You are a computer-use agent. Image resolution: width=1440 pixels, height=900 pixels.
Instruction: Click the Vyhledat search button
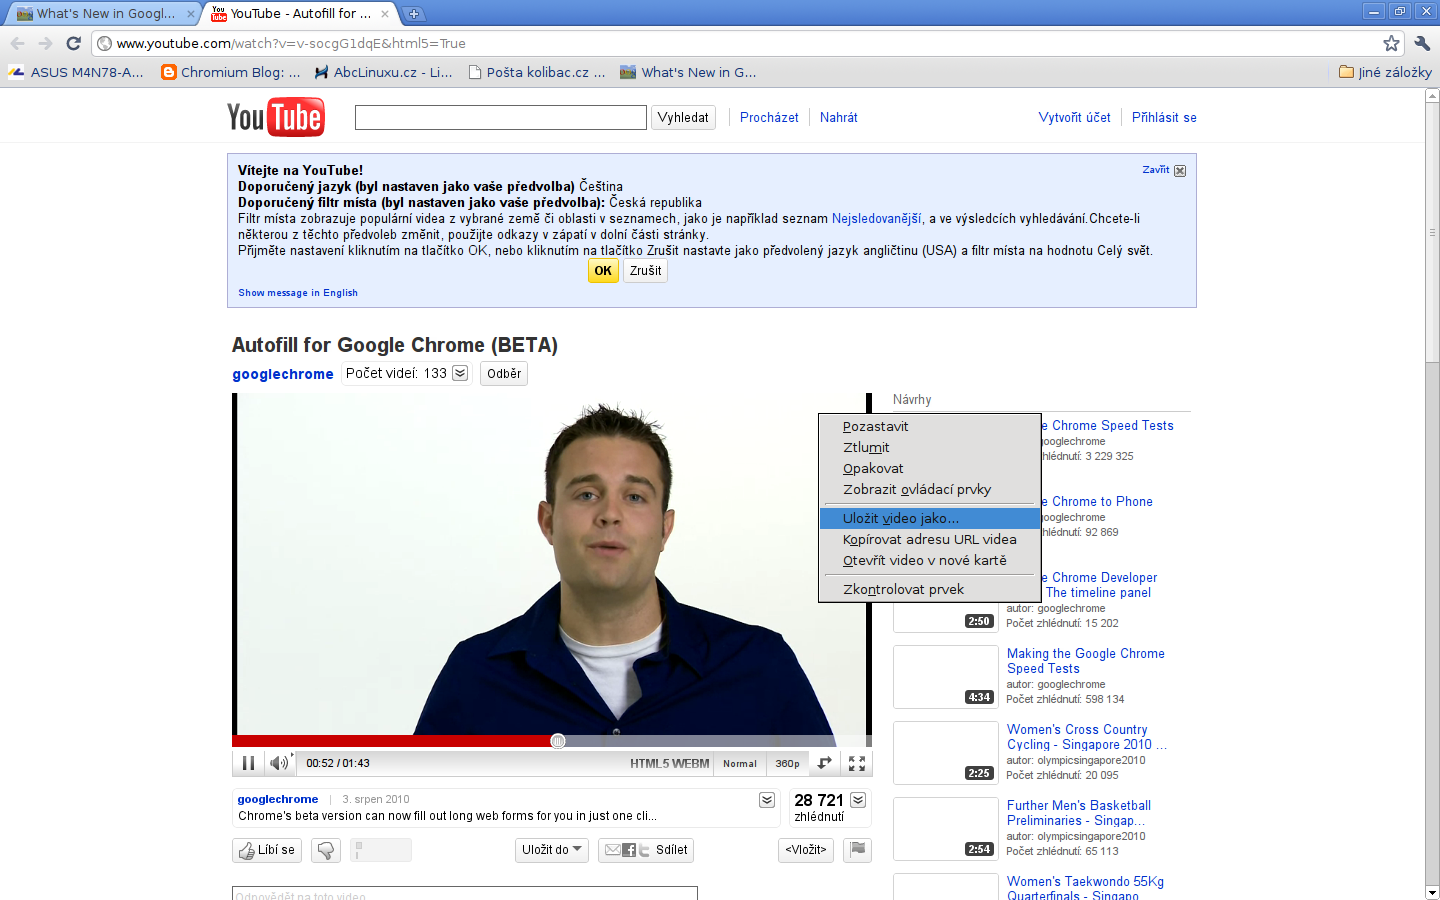(x=683, y=117)
